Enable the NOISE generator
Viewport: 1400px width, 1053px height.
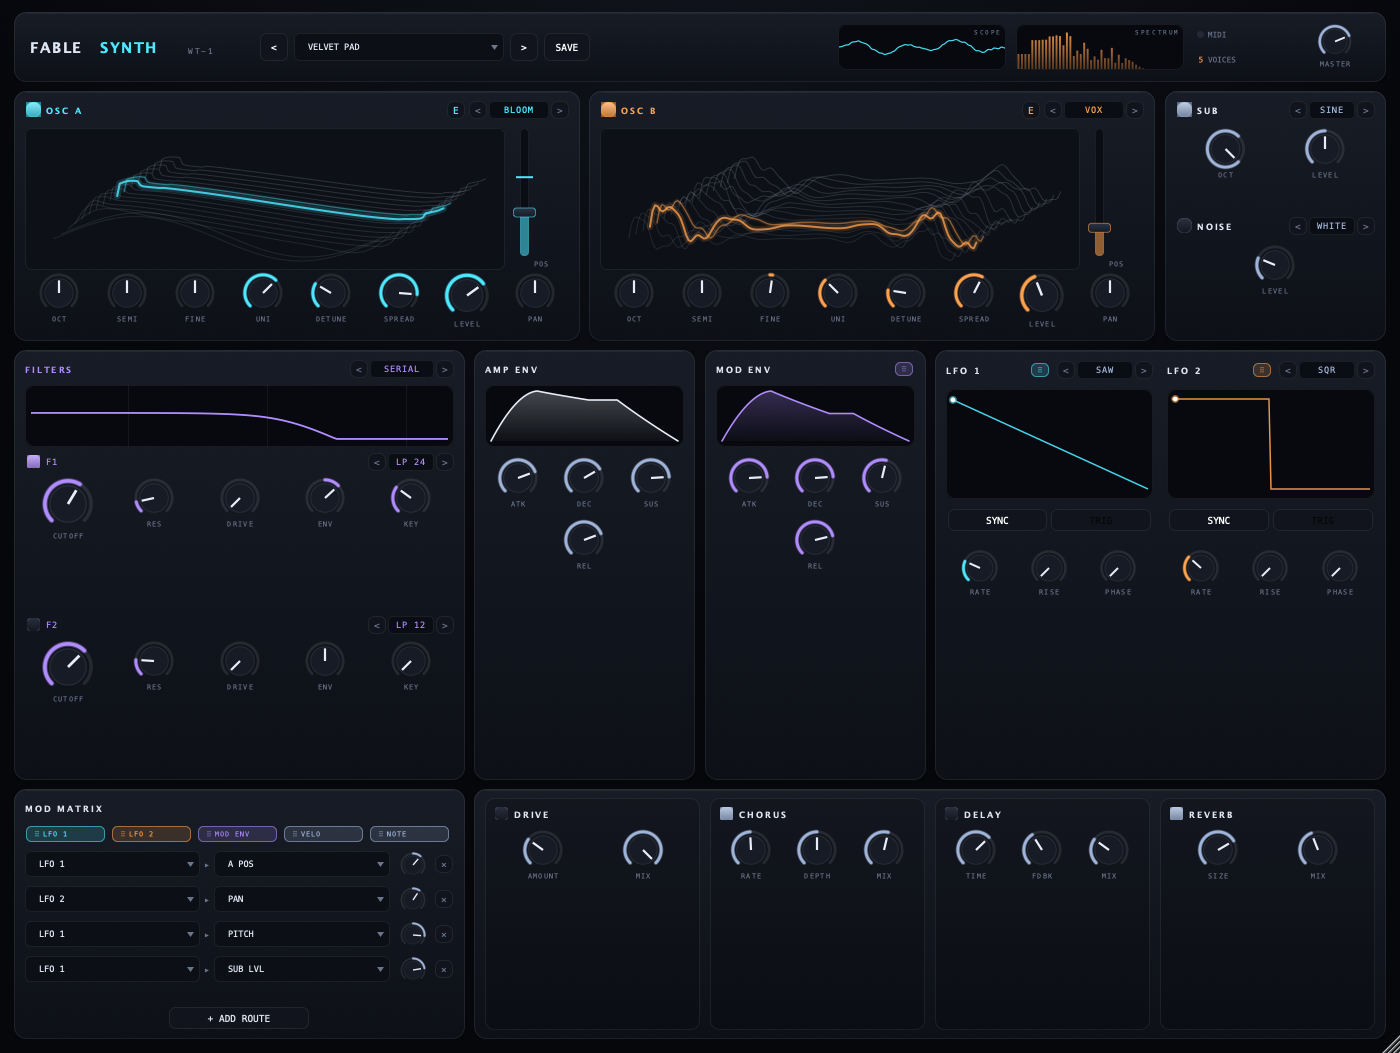[1184, 226]
